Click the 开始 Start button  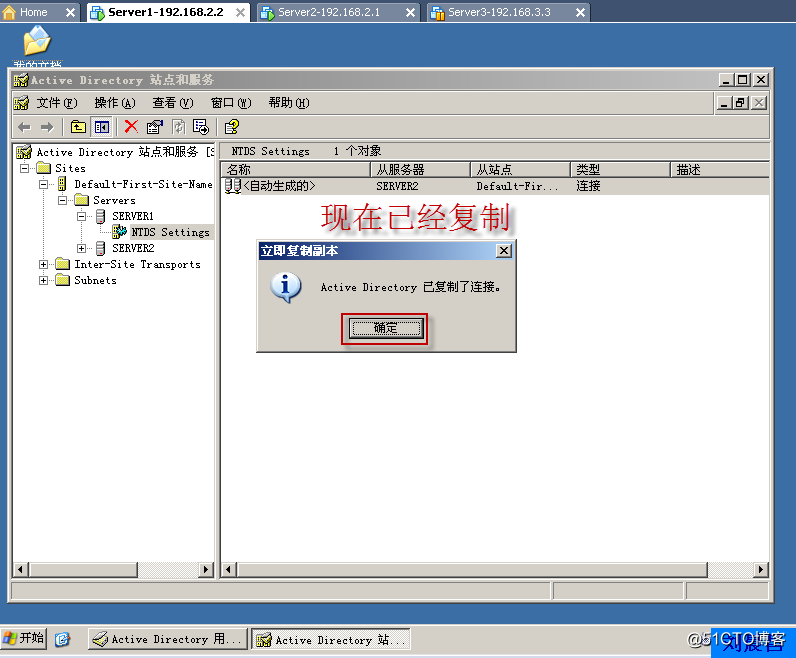(24, 638)
